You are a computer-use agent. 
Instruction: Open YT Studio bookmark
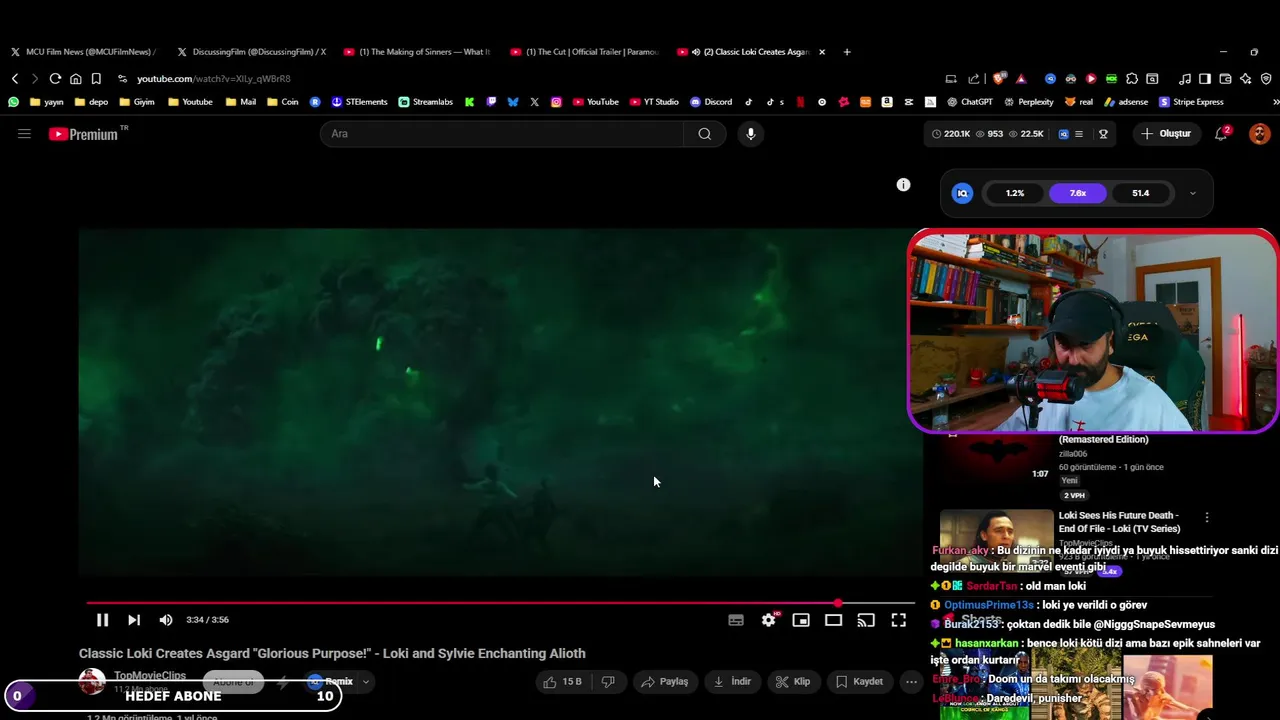pyautogui.click(x=654, y=102)
